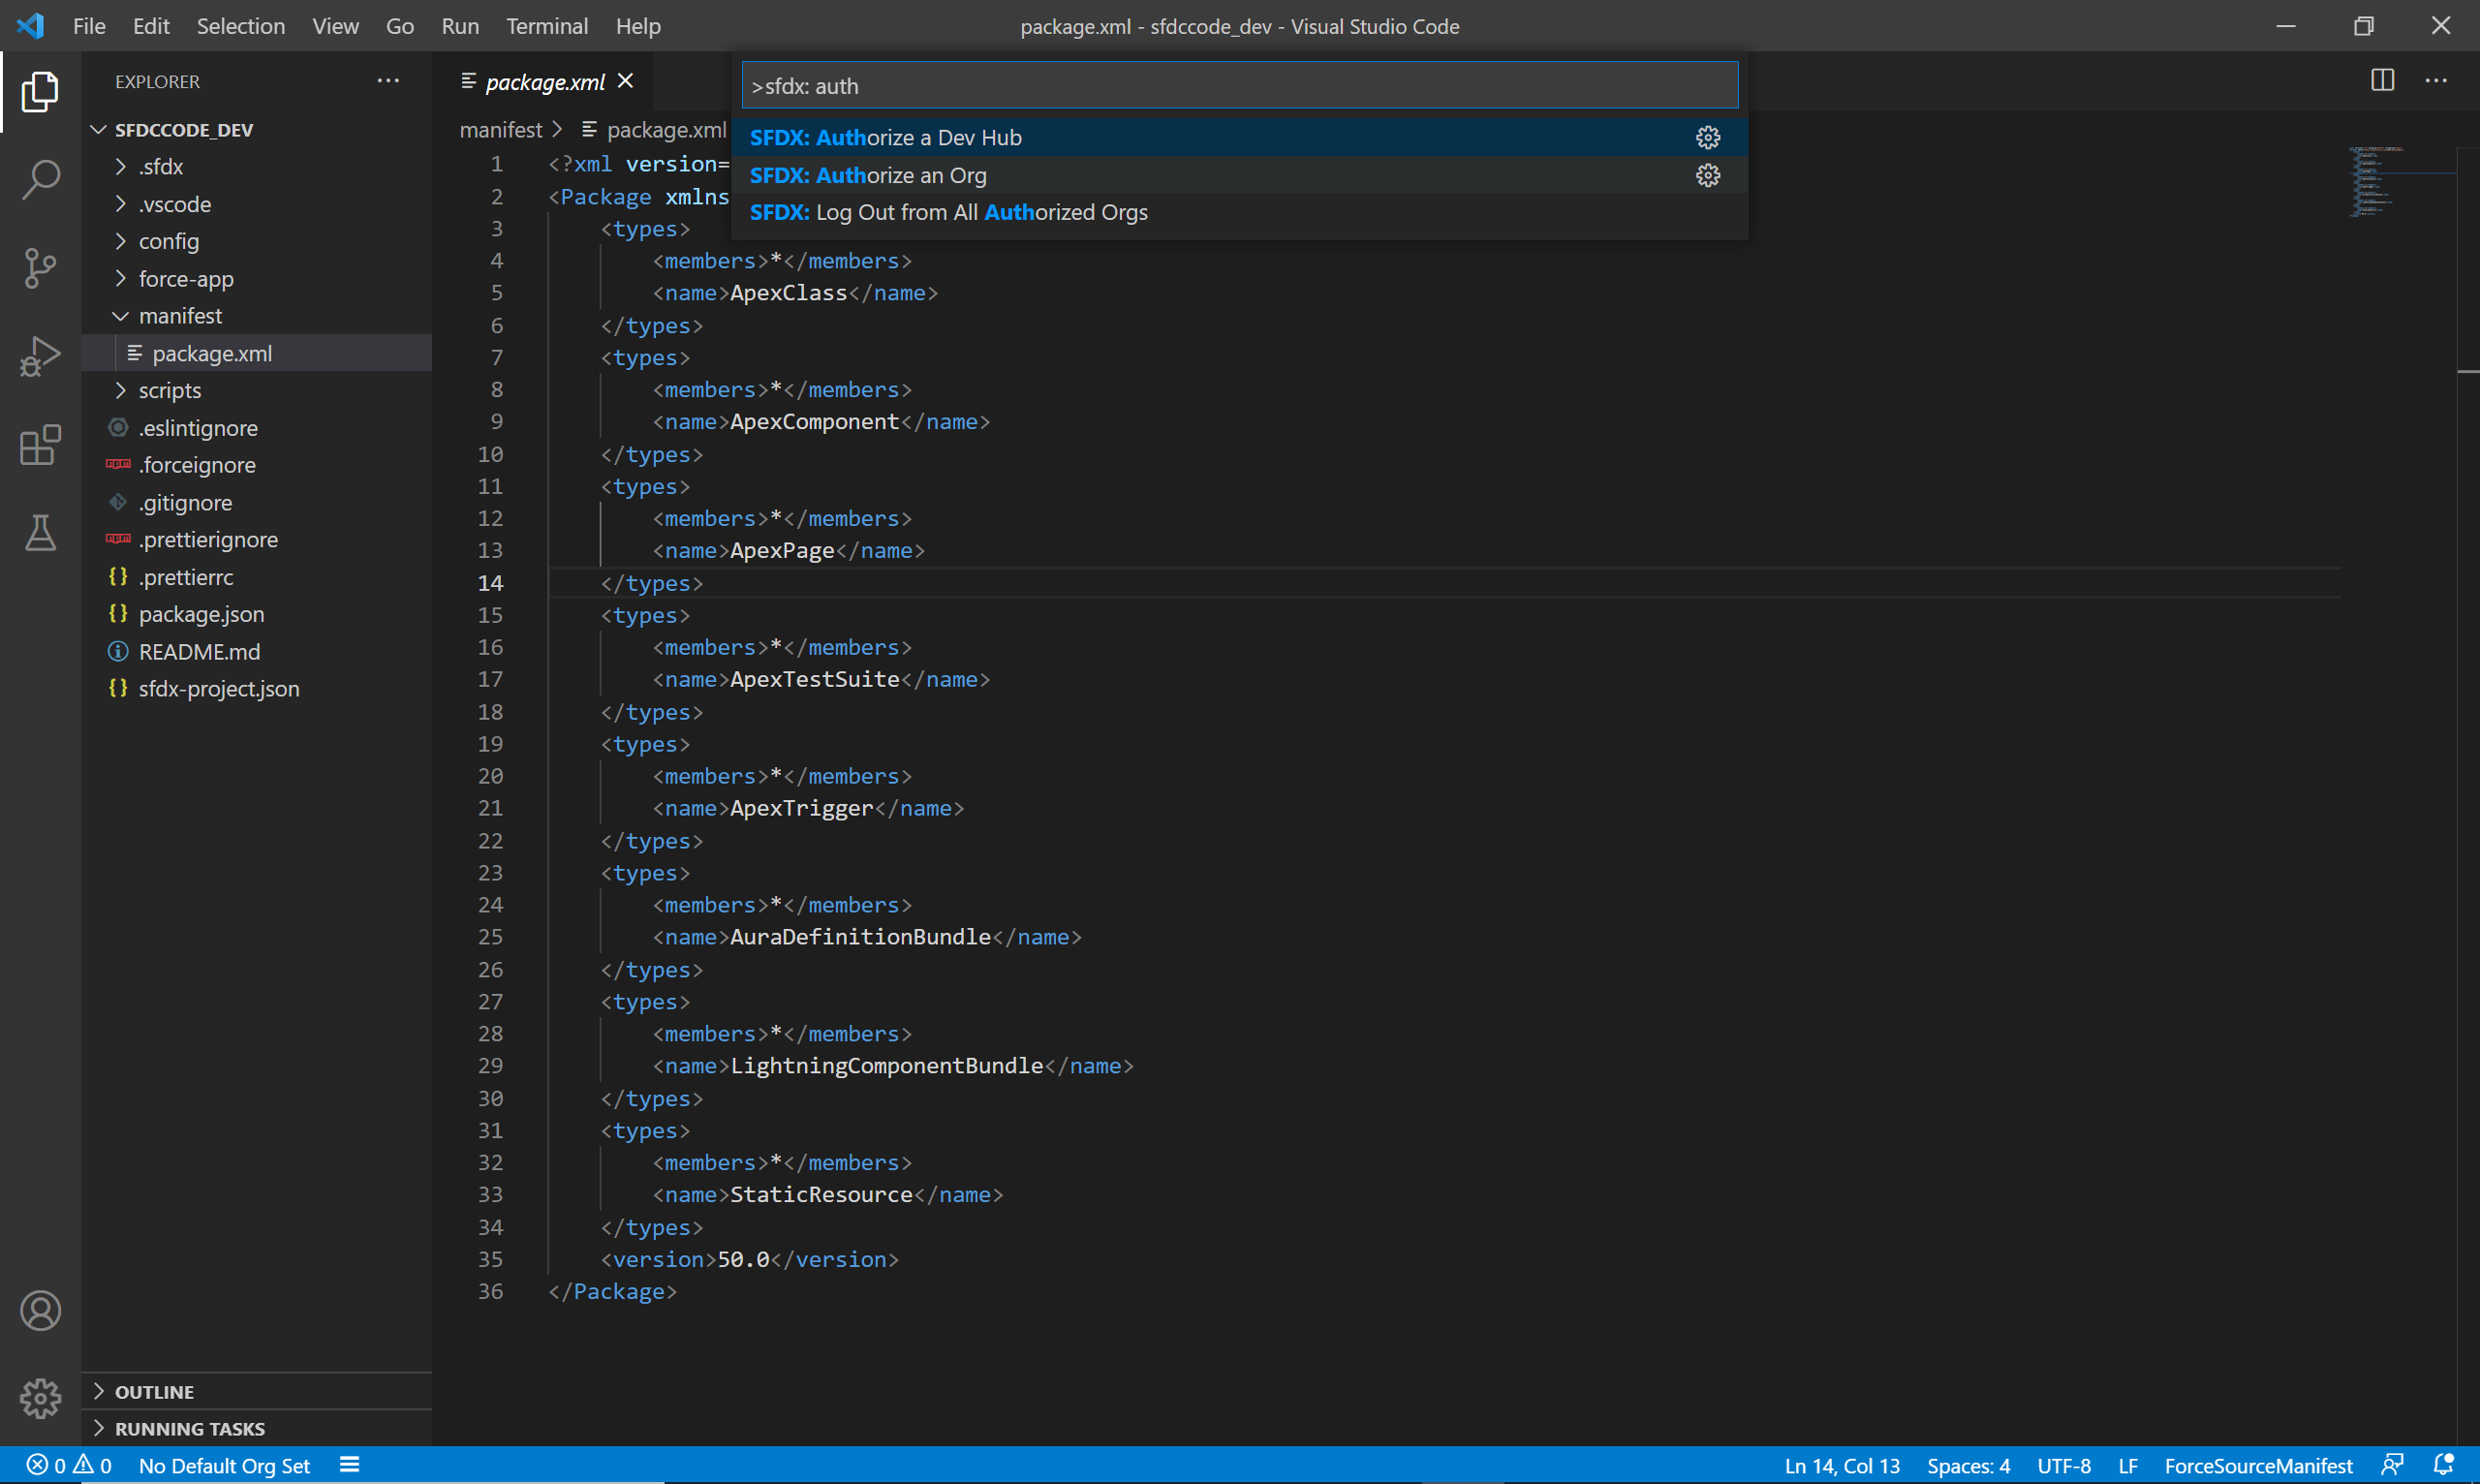Expand the OUTLINE section
This screenshot has width=2480, height=1484.
click(154, 1391)
